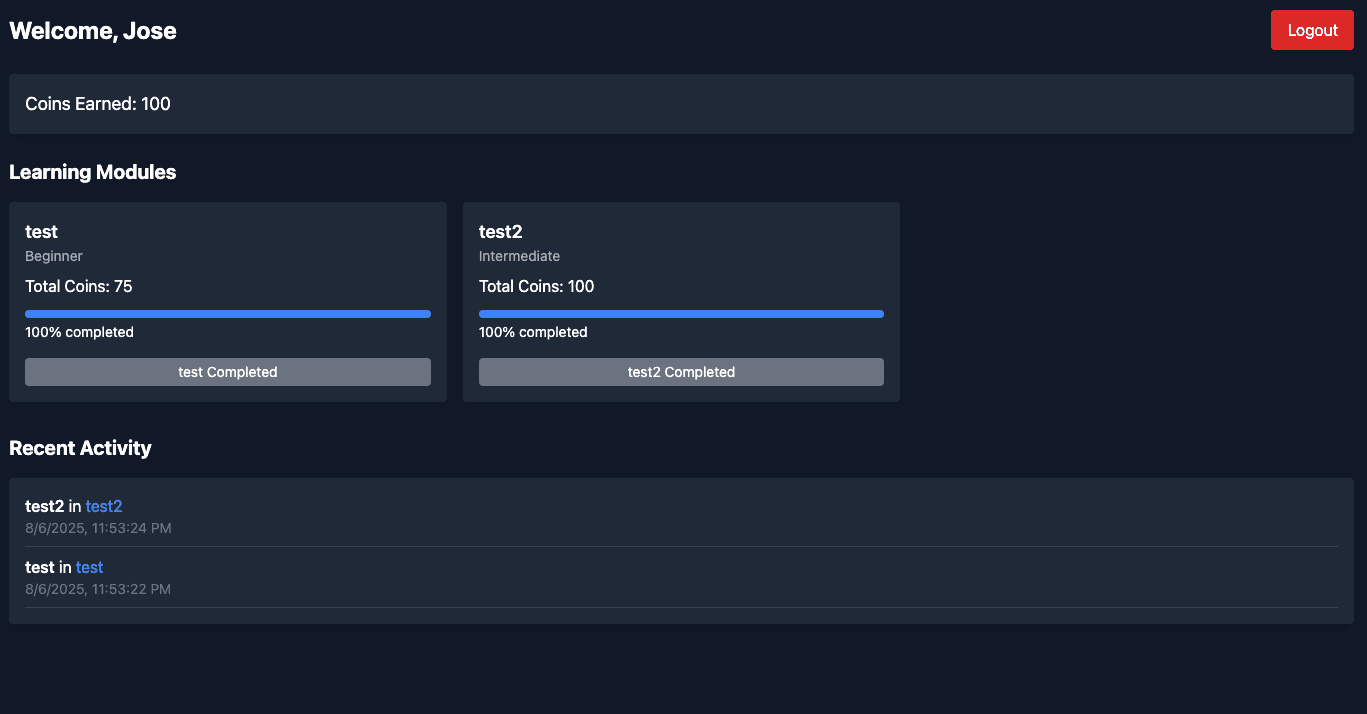Click the Learning Modules heading
Screen dimensions: 1367x714
(x=92, y=171)
